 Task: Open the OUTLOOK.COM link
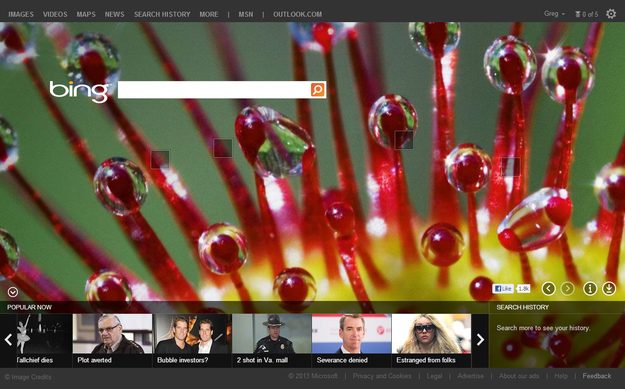tap(297, 14)
